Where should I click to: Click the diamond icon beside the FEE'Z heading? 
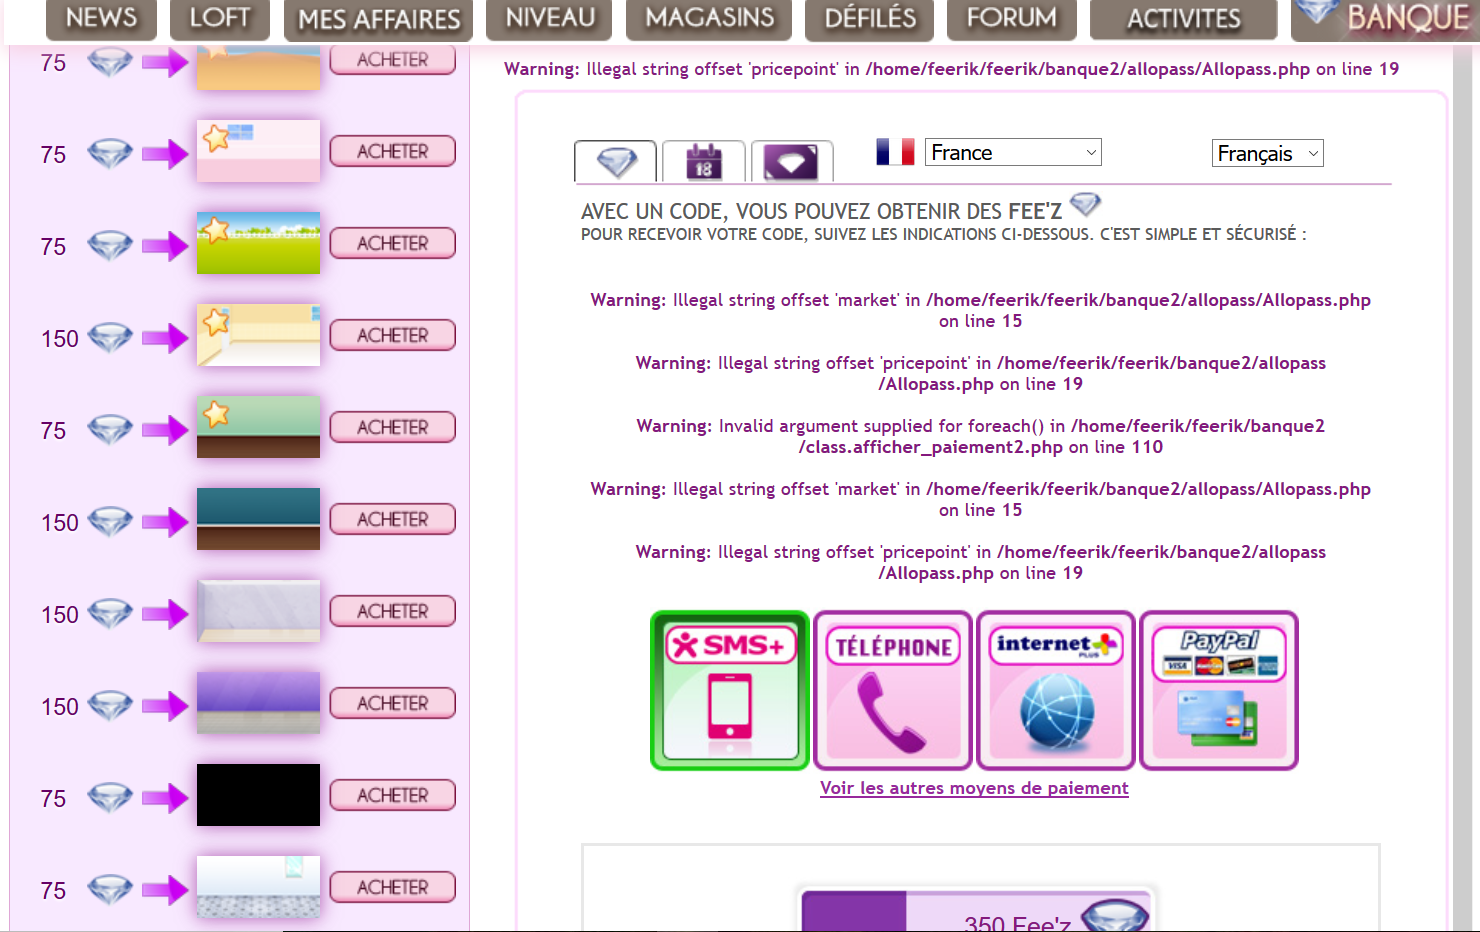pyautogui.click(x=1085, y=205)
